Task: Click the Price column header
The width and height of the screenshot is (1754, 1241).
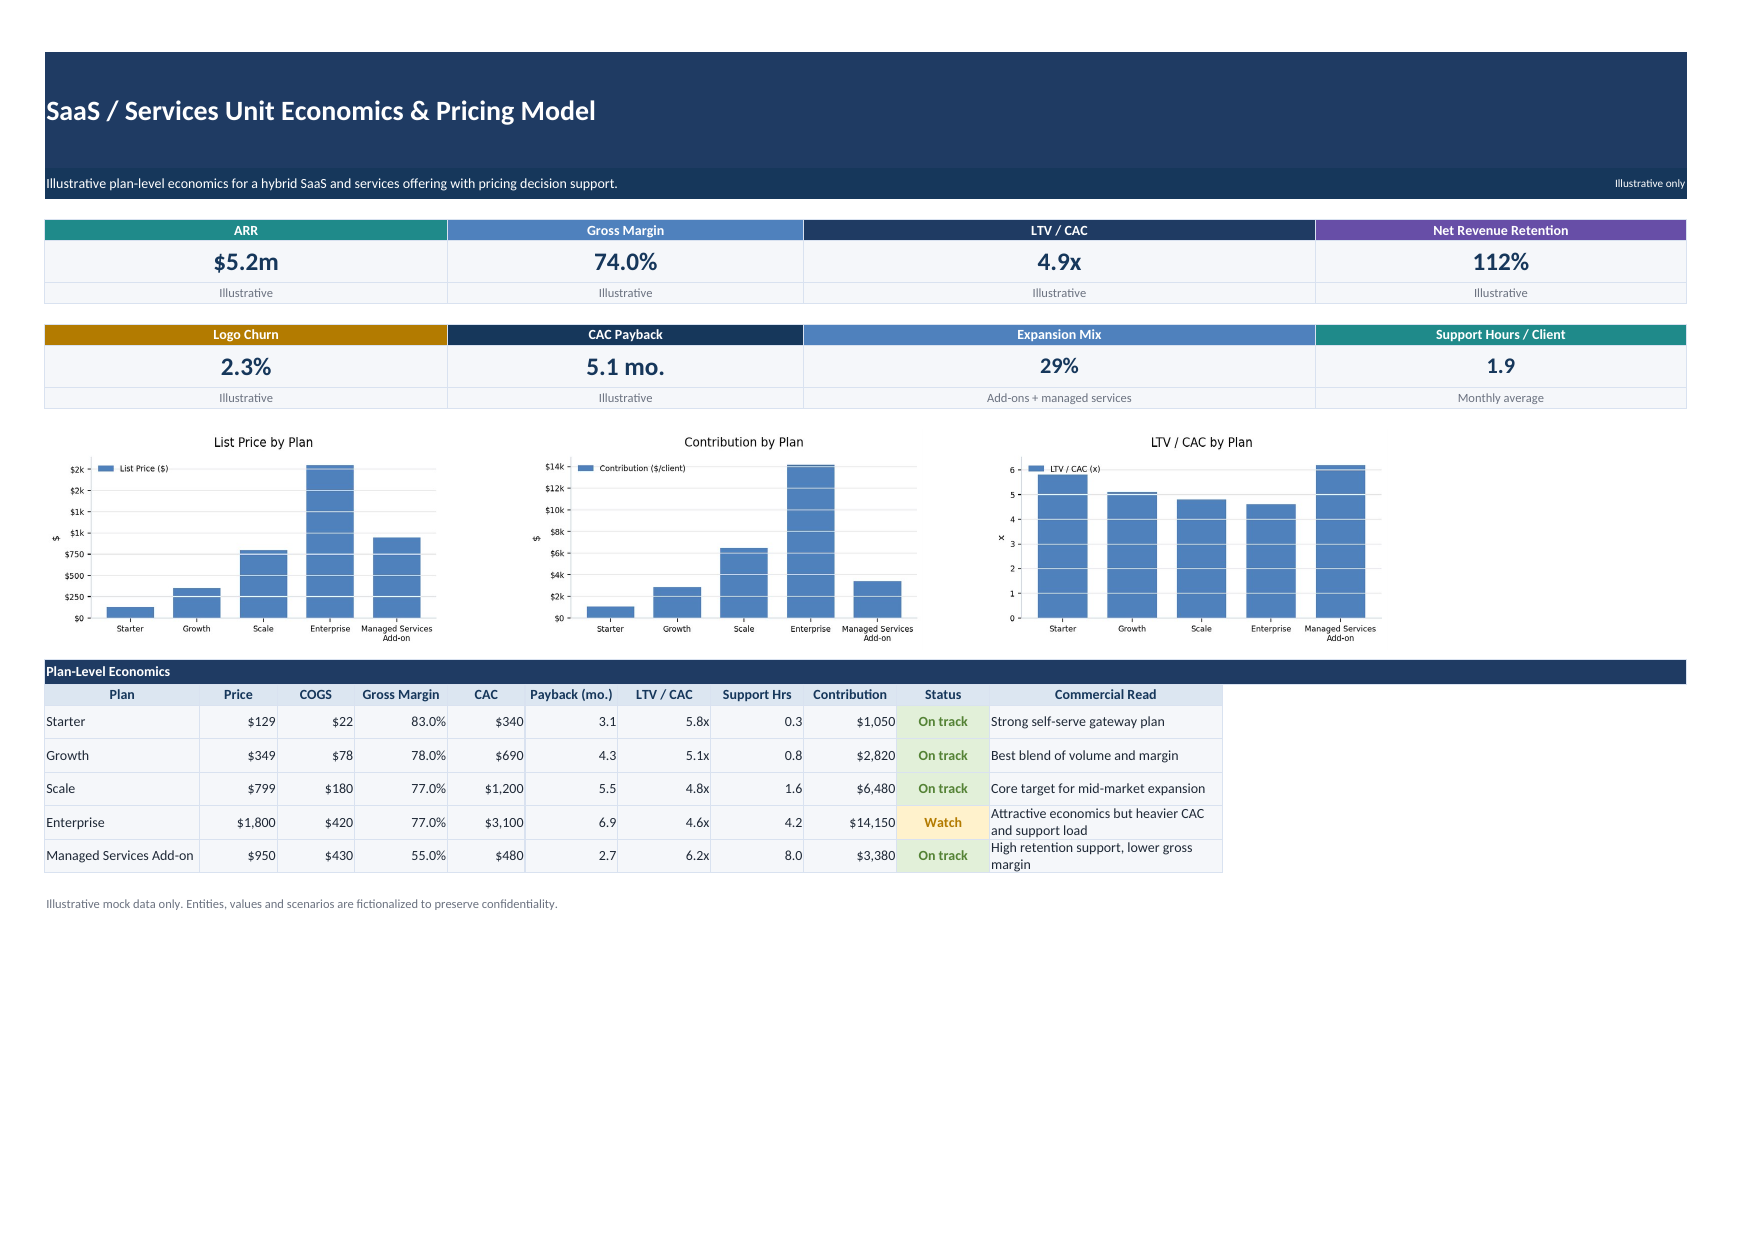Action: pos(238,695)
